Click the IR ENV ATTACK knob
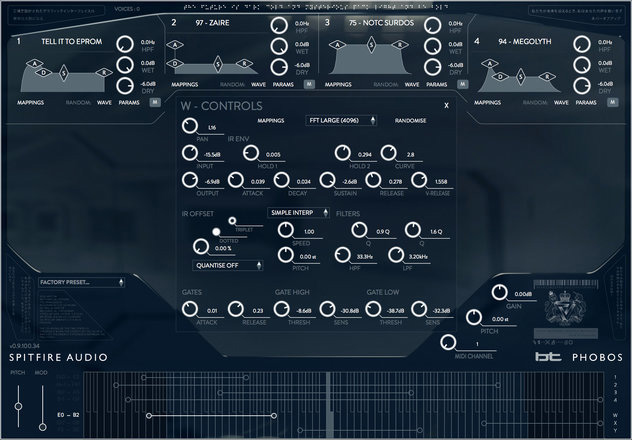632x440 pixels. coord(235,180)
